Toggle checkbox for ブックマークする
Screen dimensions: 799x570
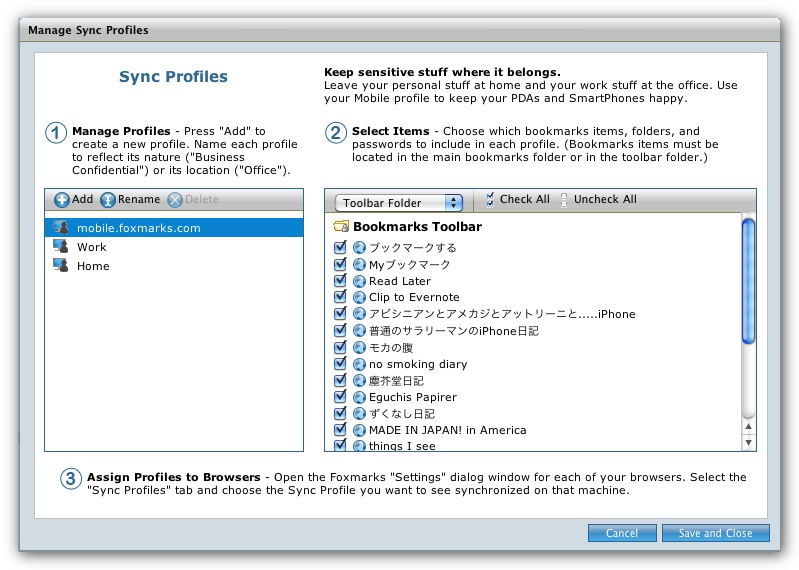(340, 247)
